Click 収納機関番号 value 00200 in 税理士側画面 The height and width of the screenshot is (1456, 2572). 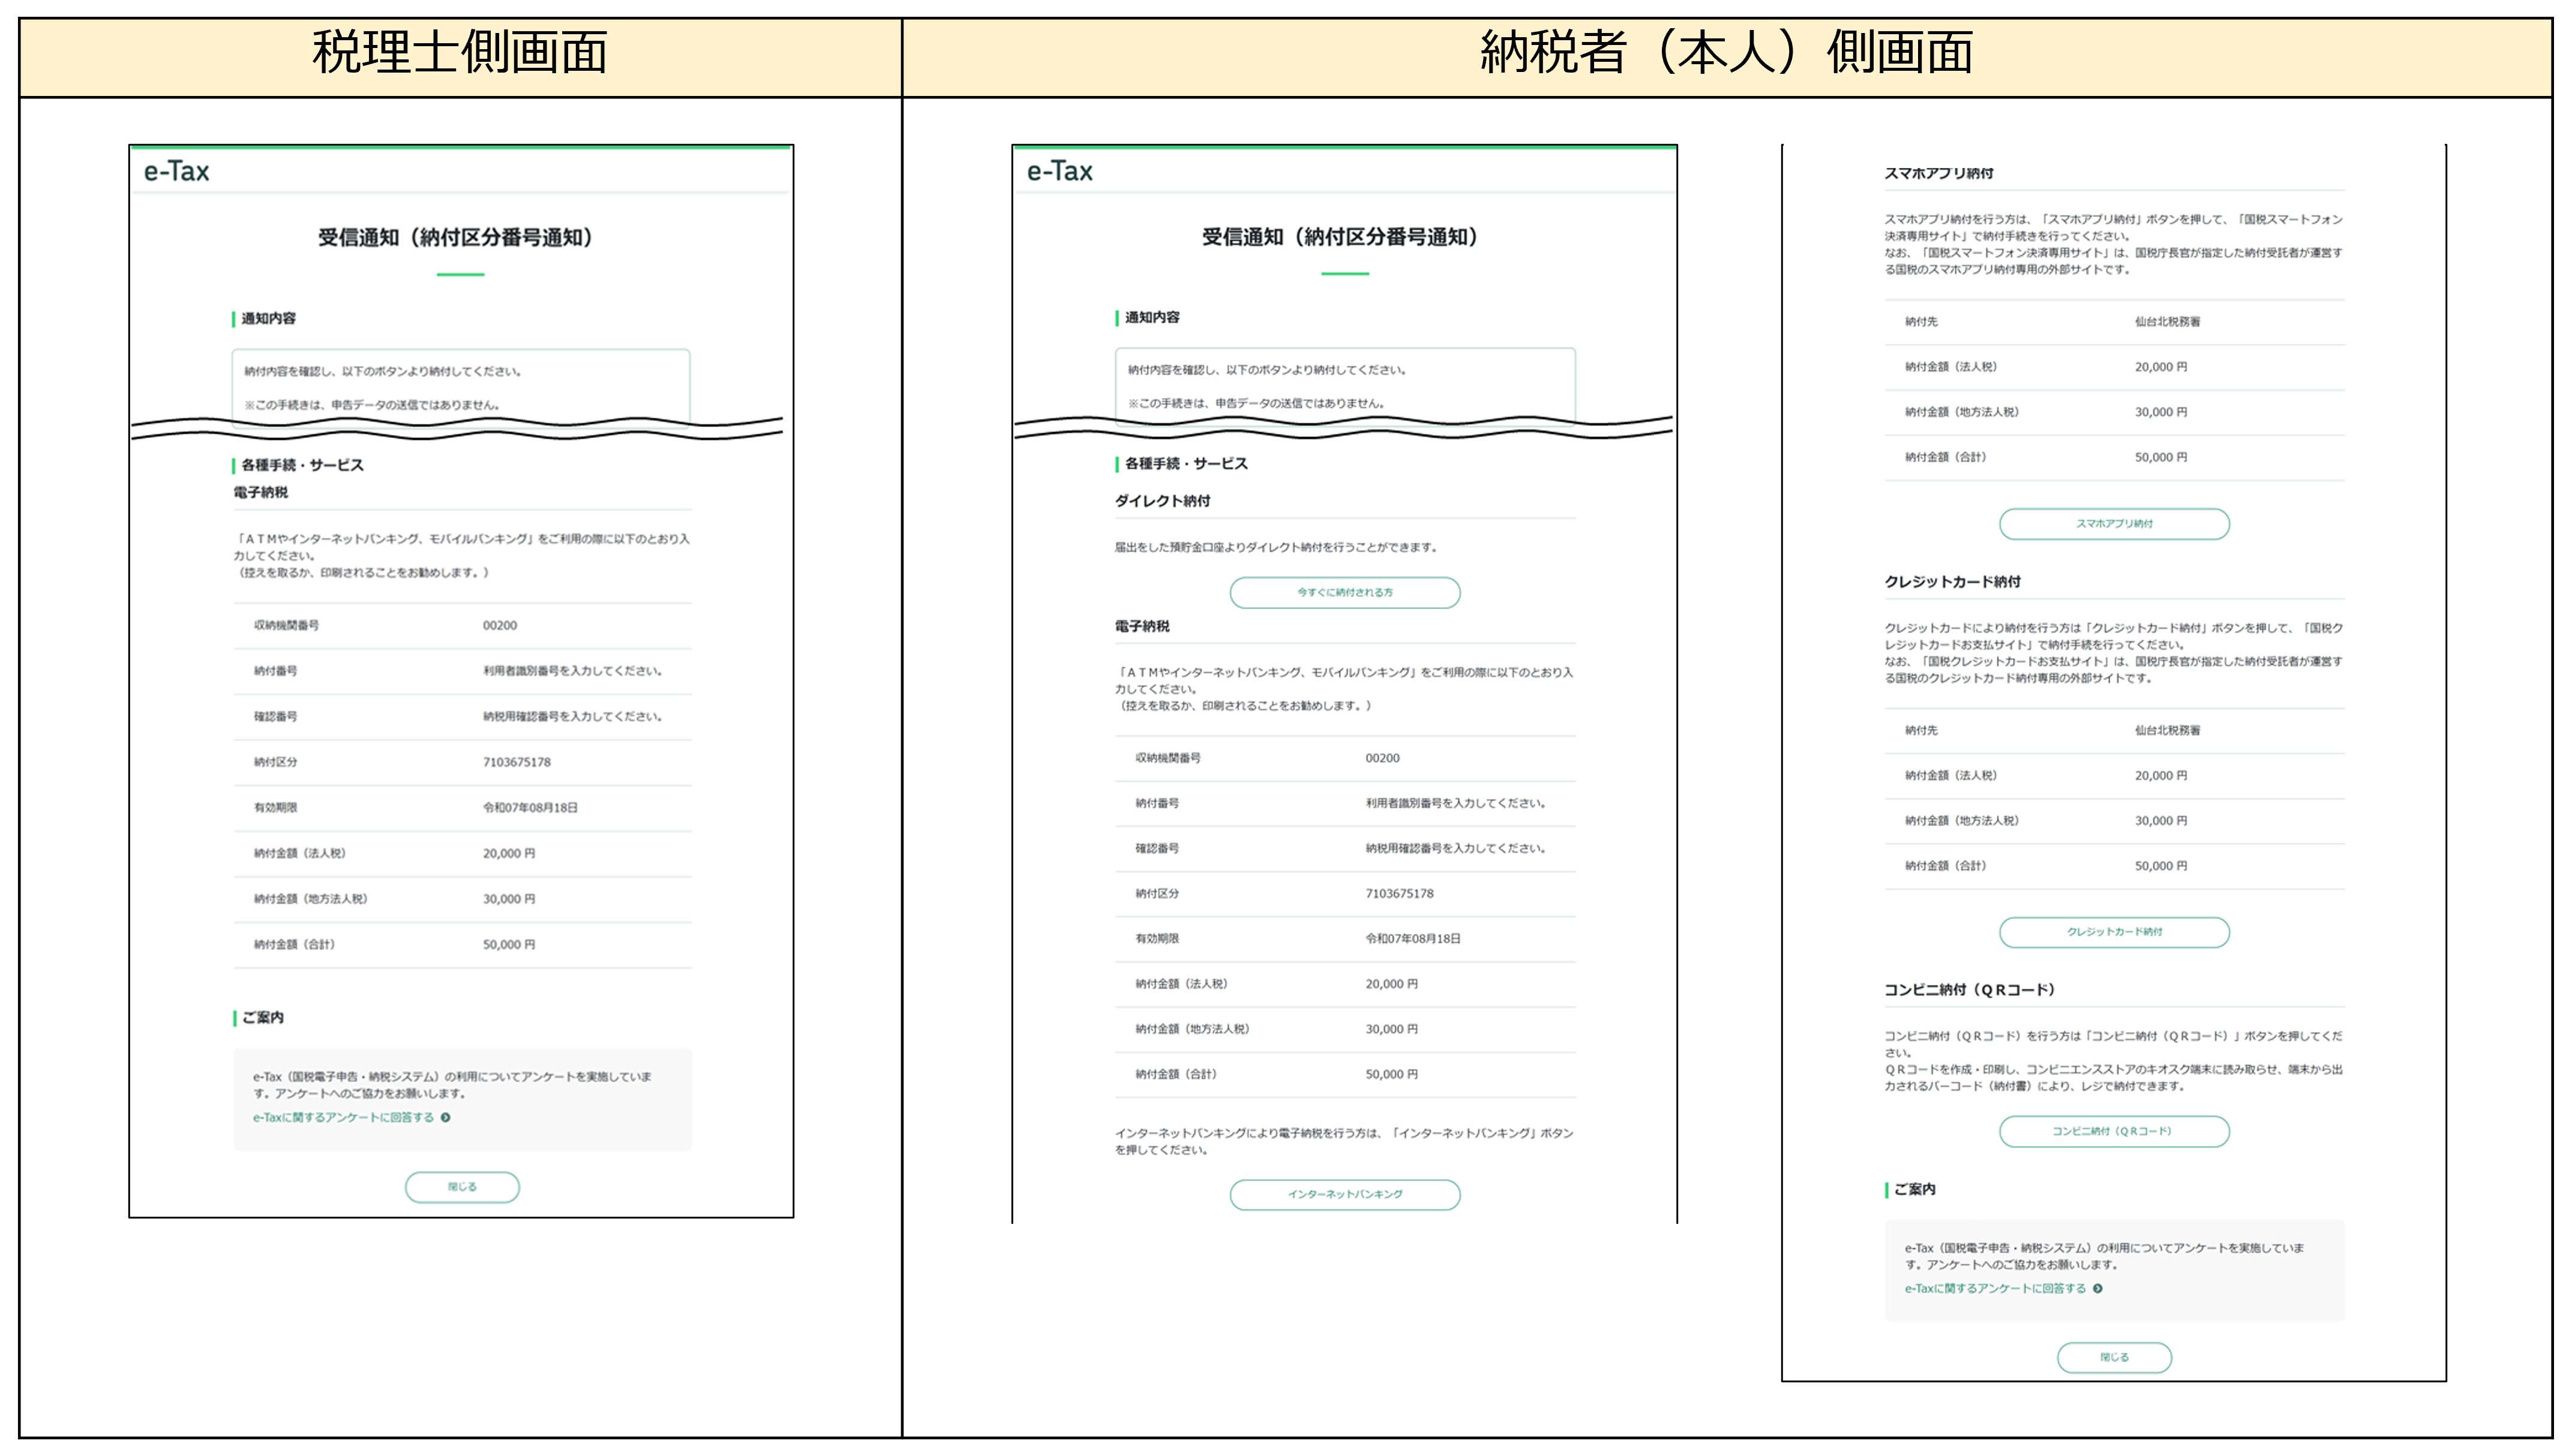pyautogui.click(x=500, y=626)
